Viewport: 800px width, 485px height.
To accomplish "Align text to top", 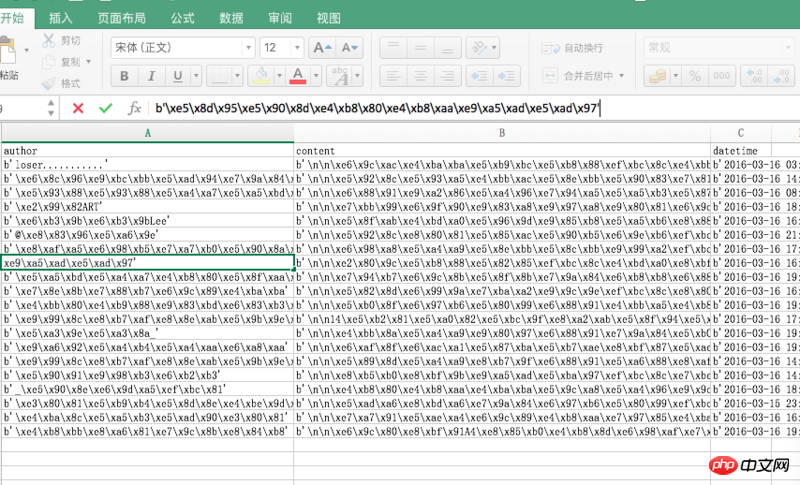I will tap(393, 48).
